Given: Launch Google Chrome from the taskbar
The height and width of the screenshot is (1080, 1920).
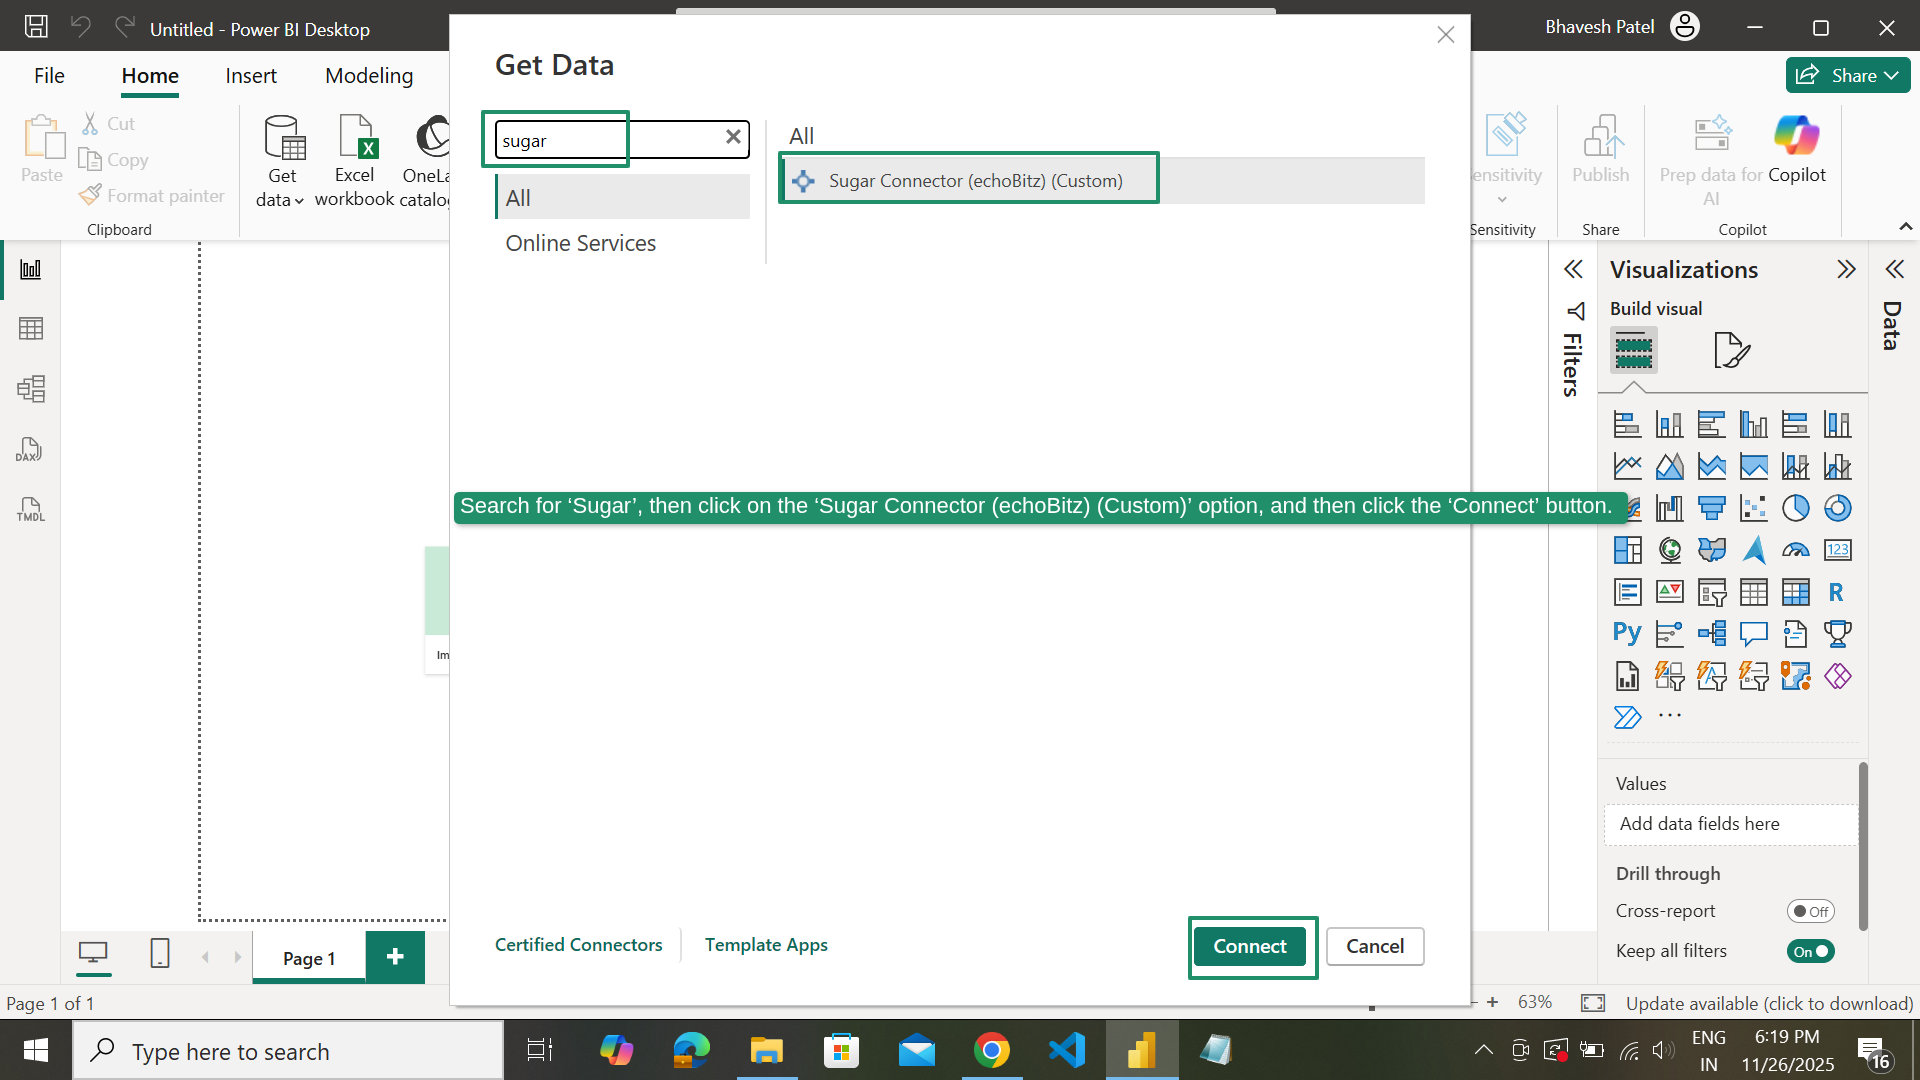Looking at the screenshot, I should click(991, 1050).
